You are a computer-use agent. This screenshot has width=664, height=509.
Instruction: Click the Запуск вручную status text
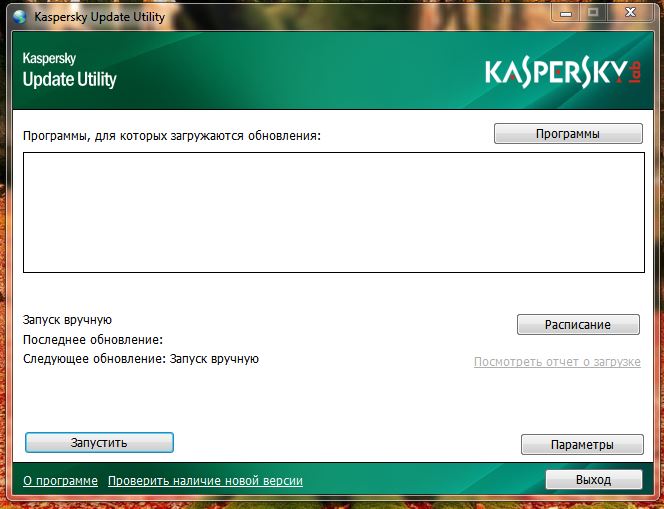(x=67, y=320)
